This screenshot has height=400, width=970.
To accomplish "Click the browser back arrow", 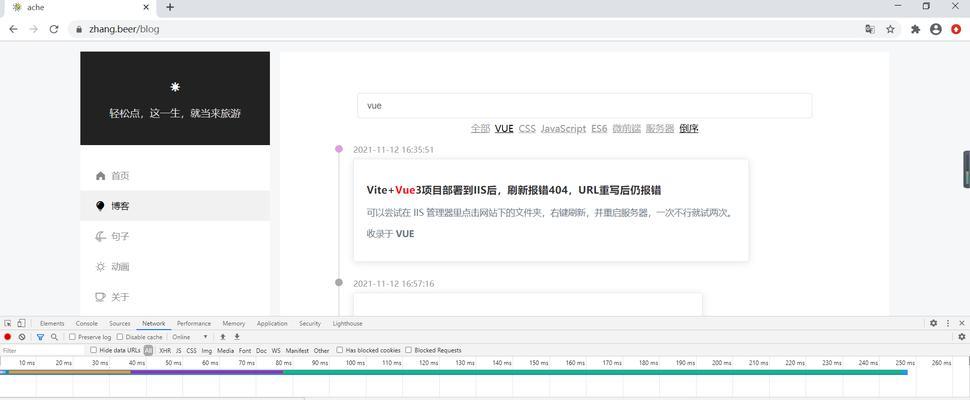I will click(13, 29).
